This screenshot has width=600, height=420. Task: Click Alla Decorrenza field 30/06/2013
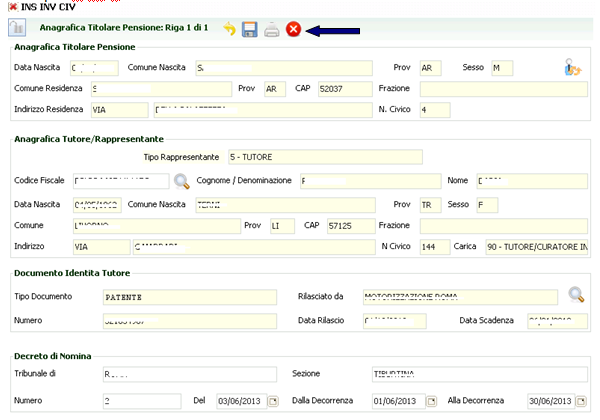click(551, 401)
